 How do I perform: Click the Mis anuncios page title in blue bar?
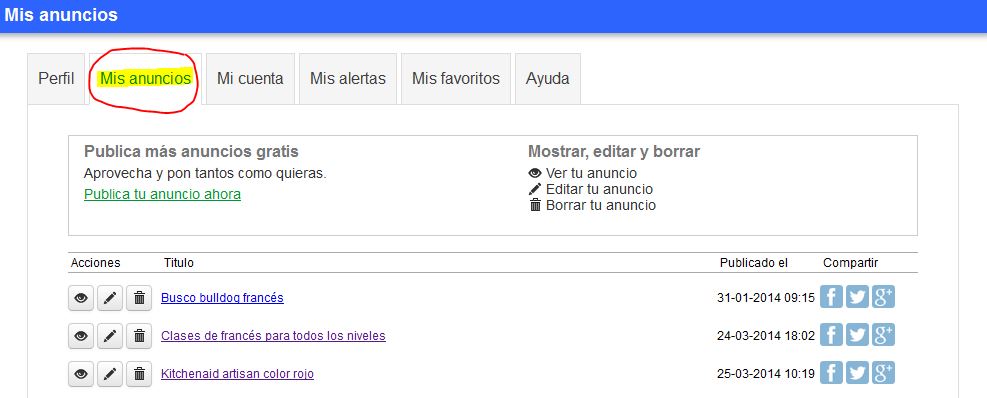61,15
